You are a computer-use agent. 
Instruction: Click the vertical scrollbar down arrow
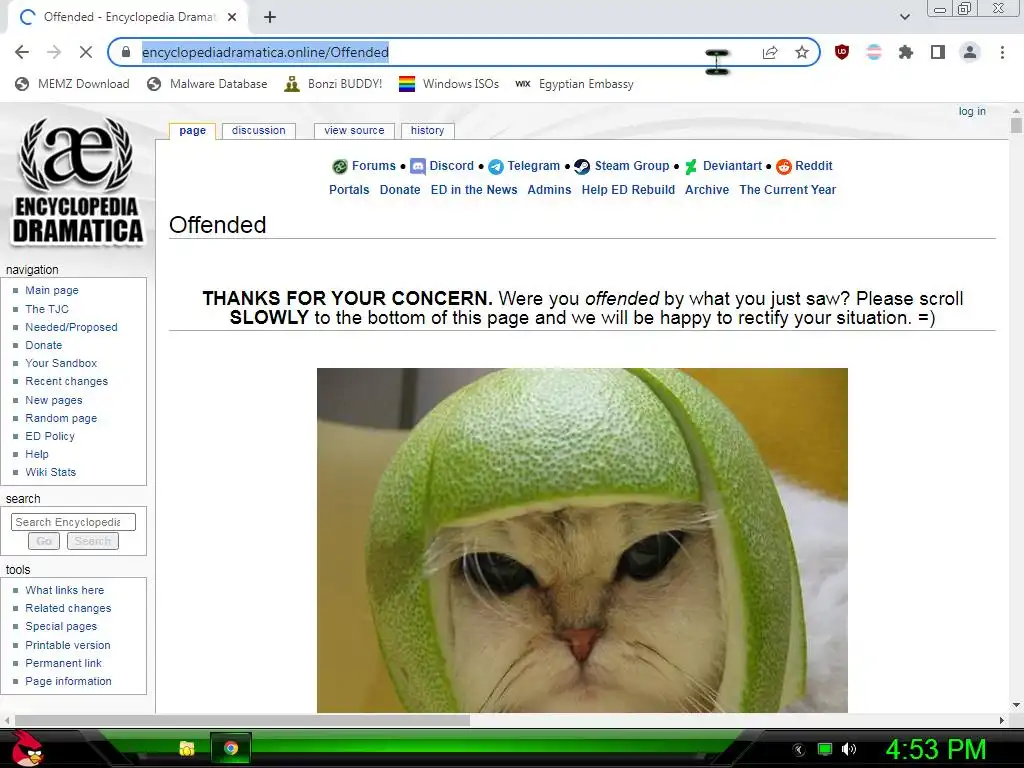(1016, 705)
